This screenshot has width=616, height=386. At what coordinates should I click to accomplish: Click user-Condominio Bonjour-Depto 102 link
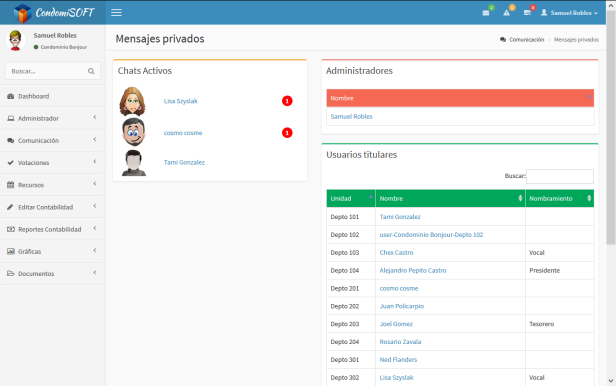coord(431,235)
